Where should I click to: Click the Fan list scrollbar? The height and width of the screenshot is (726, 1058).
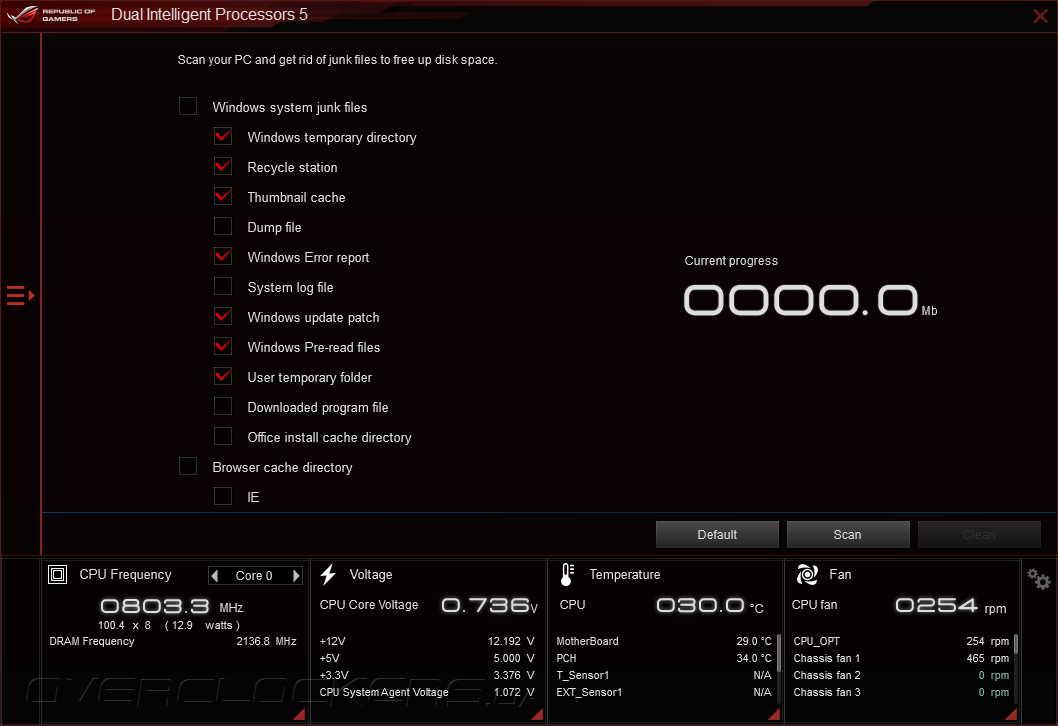pyautogui.click(x=1015, y=644)
